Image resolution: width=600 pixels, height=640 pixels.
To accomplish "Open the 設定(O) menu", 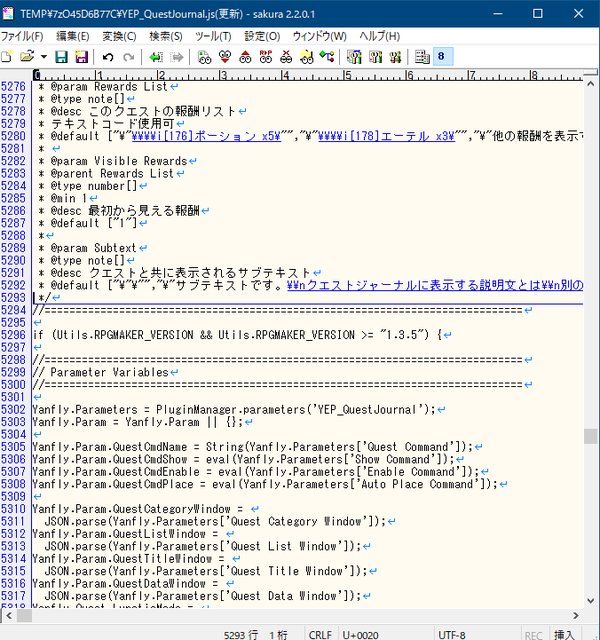I will click(x=262, y=36).
